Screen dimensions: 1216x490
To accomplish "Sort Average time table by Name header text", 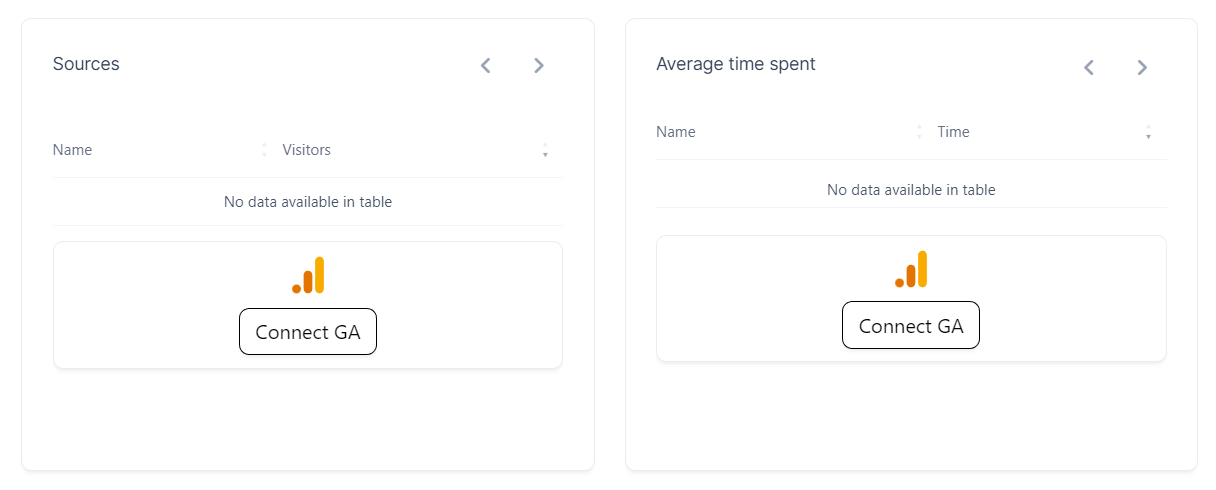I will point(676,132).
